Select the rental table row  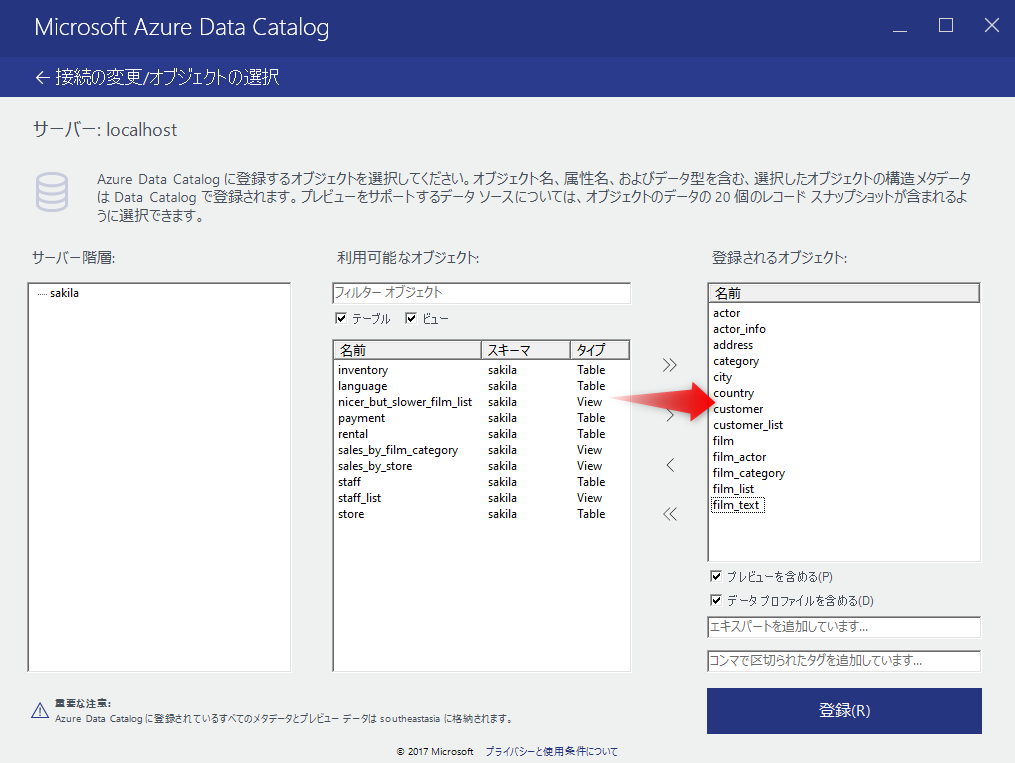[481, 434]
